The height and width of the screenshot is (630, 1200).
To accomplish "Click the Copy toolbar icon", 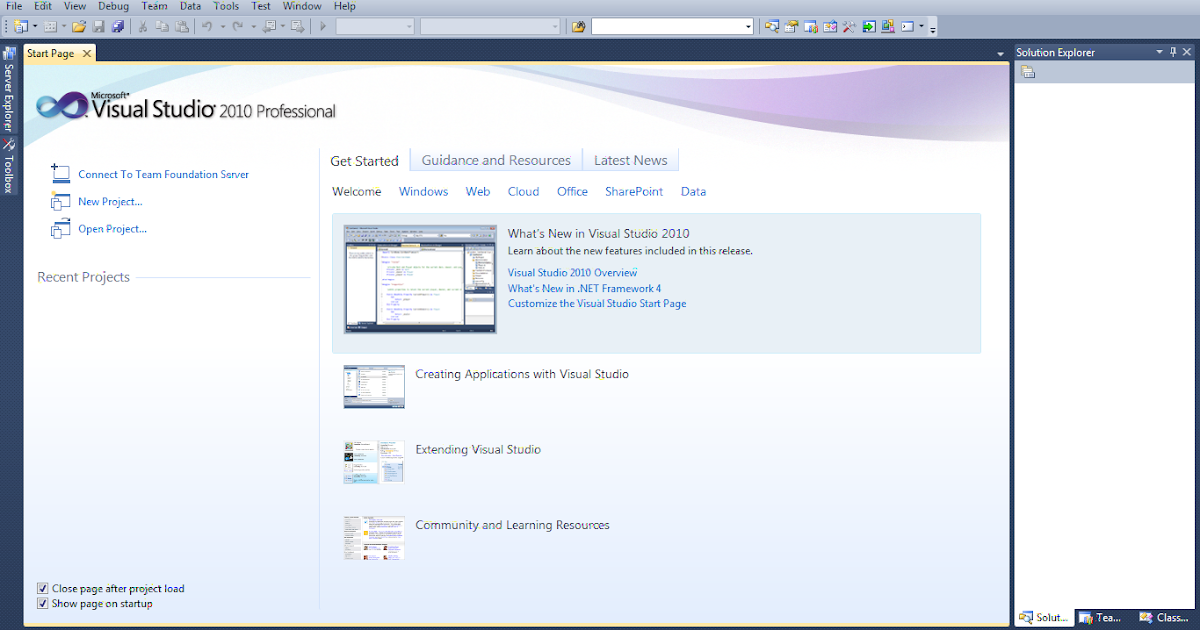I will pyautogui.click(x=162, y=26).
